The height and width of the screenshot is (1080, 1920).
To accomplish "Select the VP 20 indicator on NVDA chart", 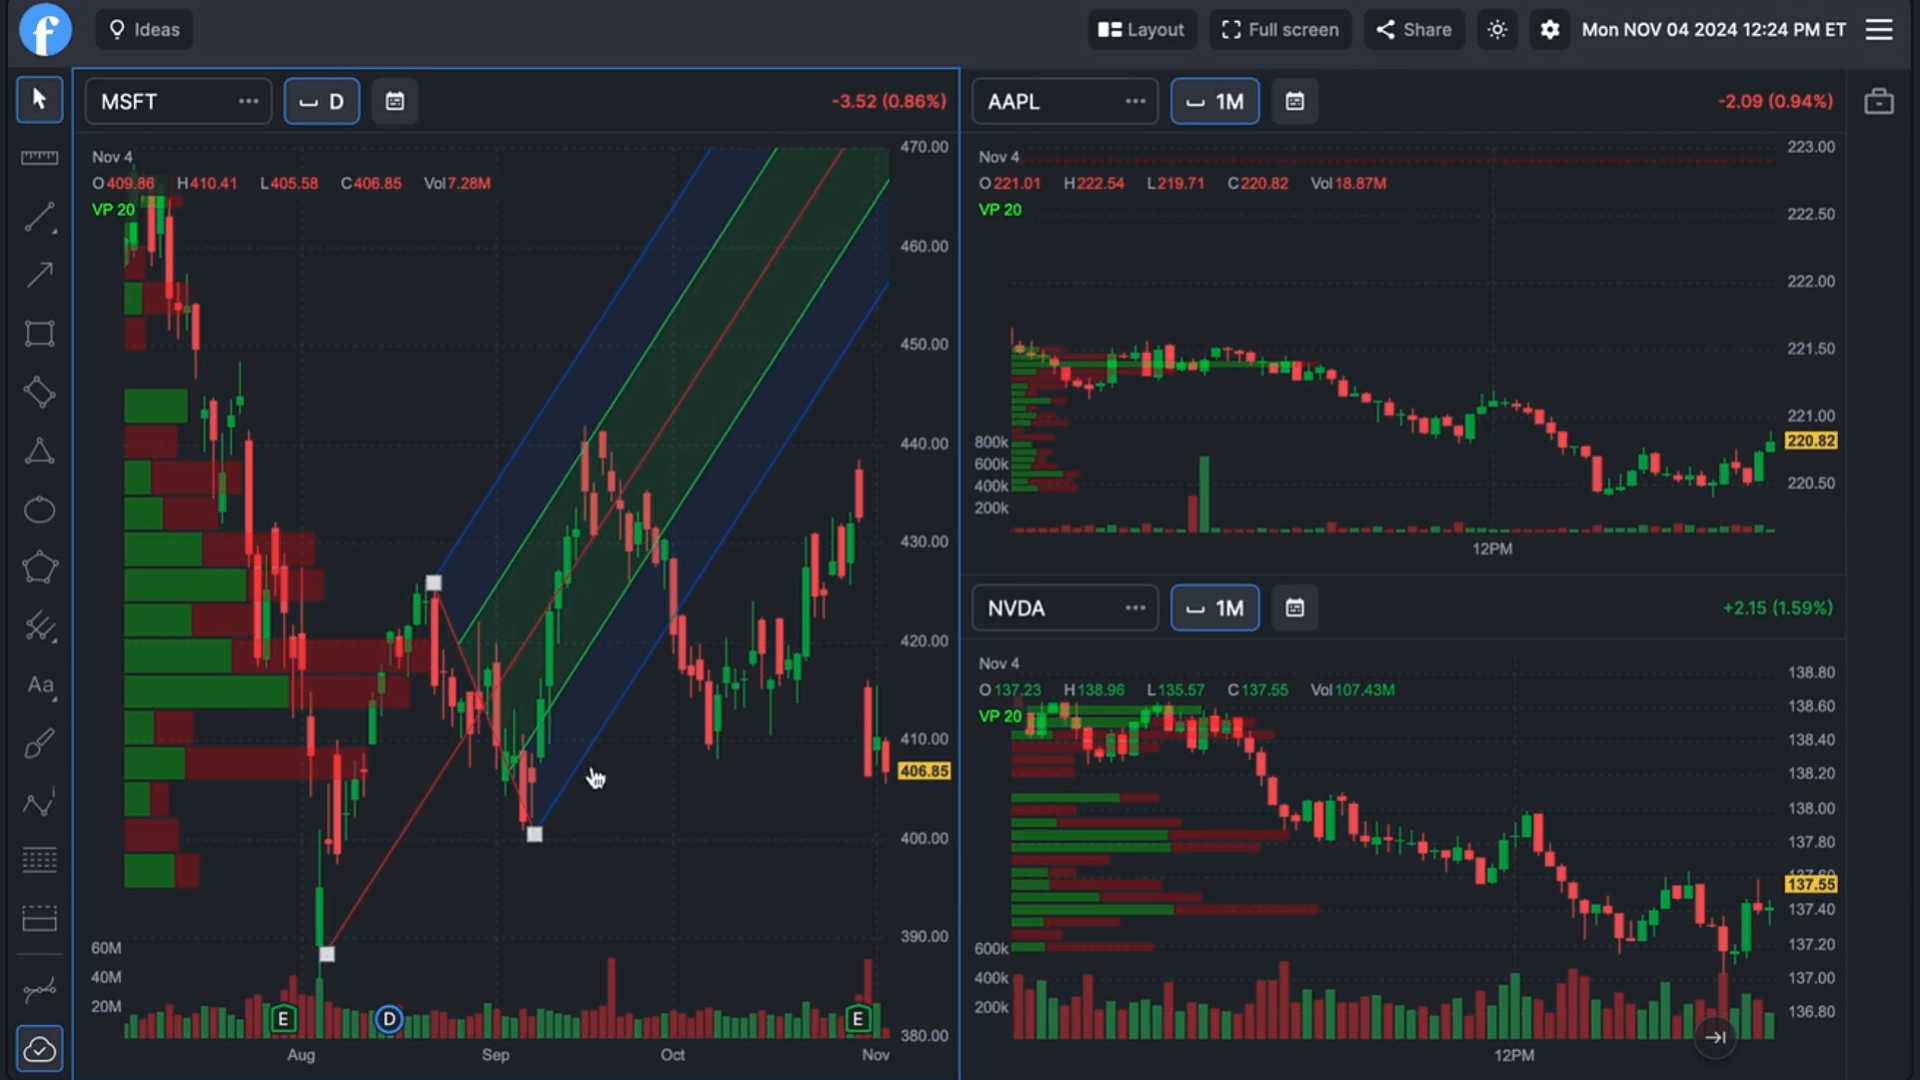I will point(1000,716).
